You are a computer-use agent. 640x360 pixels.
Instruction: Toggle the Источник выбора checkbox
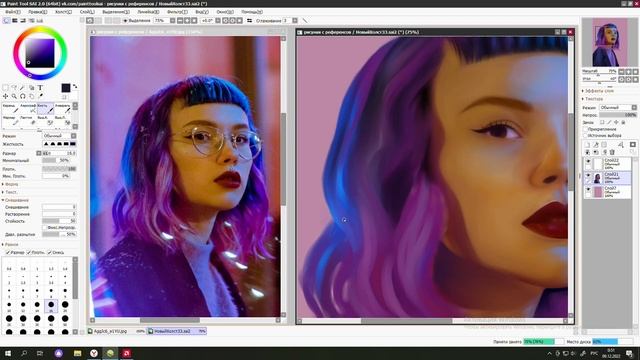[585, 136]
